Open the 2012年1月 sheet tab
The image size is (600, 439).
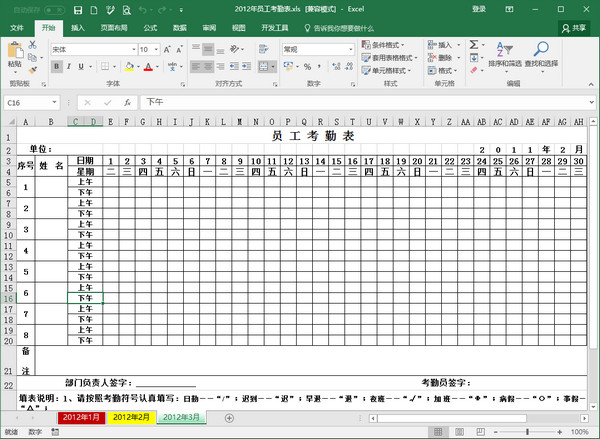click(80, 416)
